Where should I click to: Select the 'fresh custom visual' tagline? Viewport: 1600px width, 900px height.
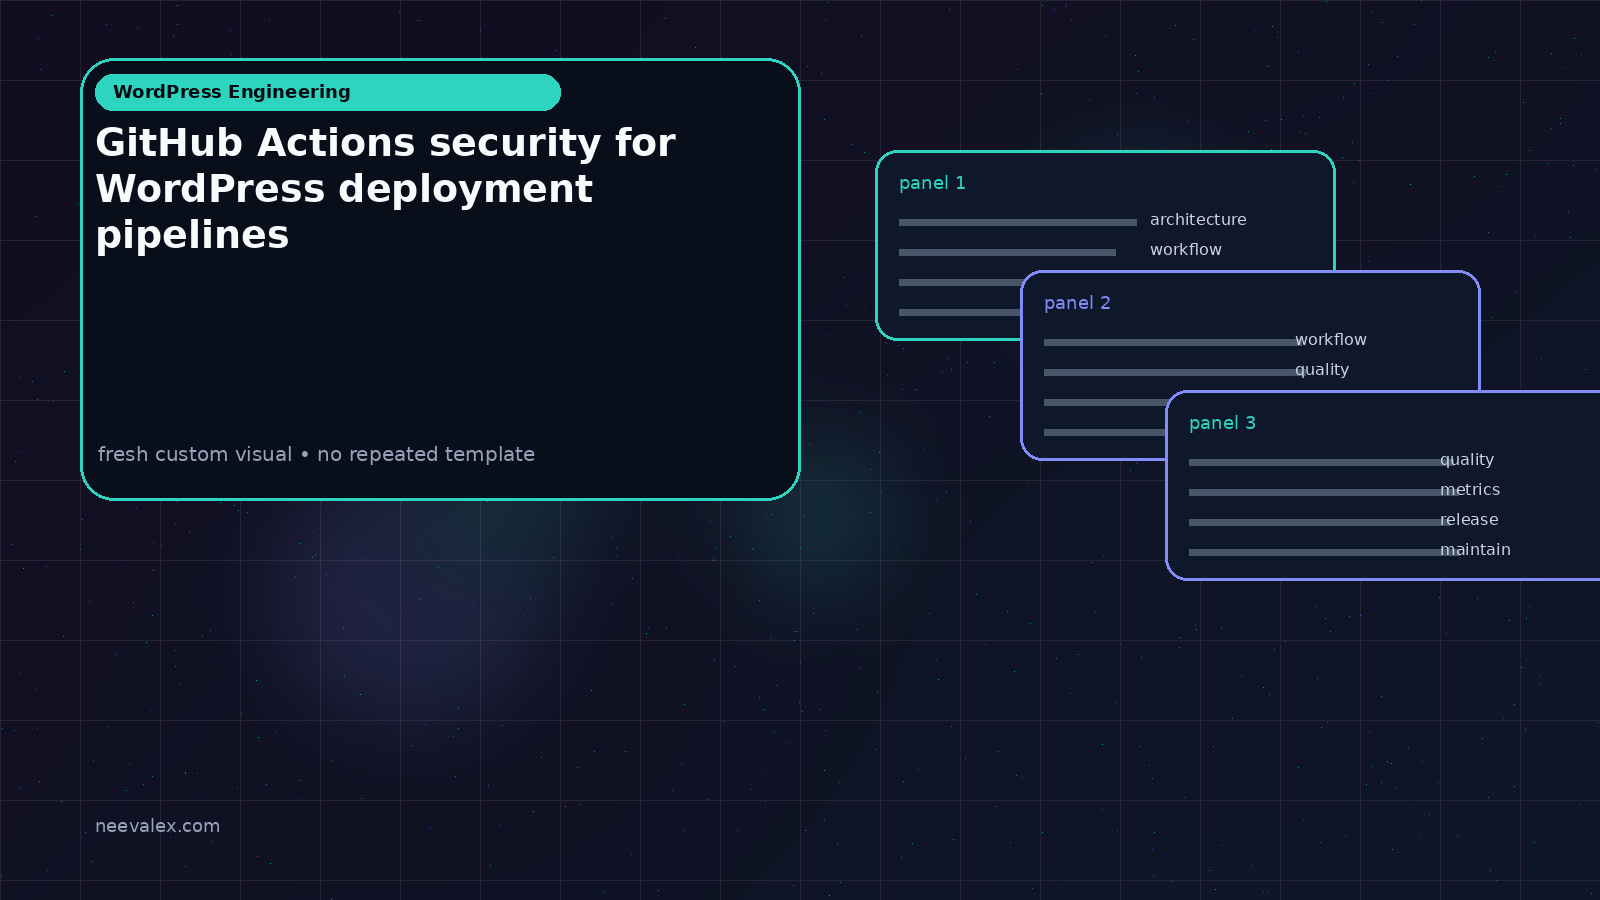tap(316, 454)
